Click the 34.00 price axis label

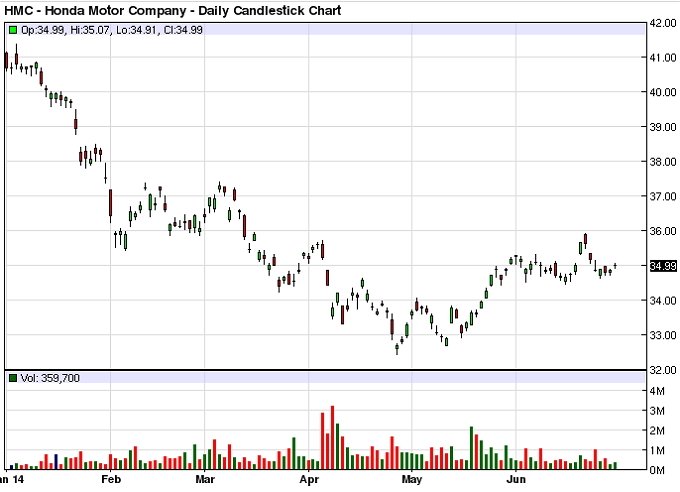tap(663, 301)
